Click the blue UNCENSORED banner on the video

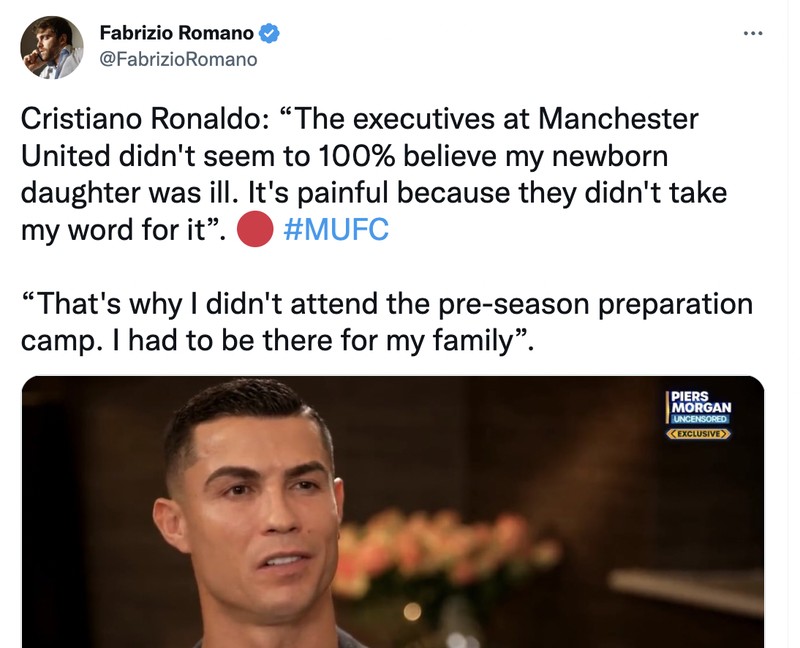[700, 418]
